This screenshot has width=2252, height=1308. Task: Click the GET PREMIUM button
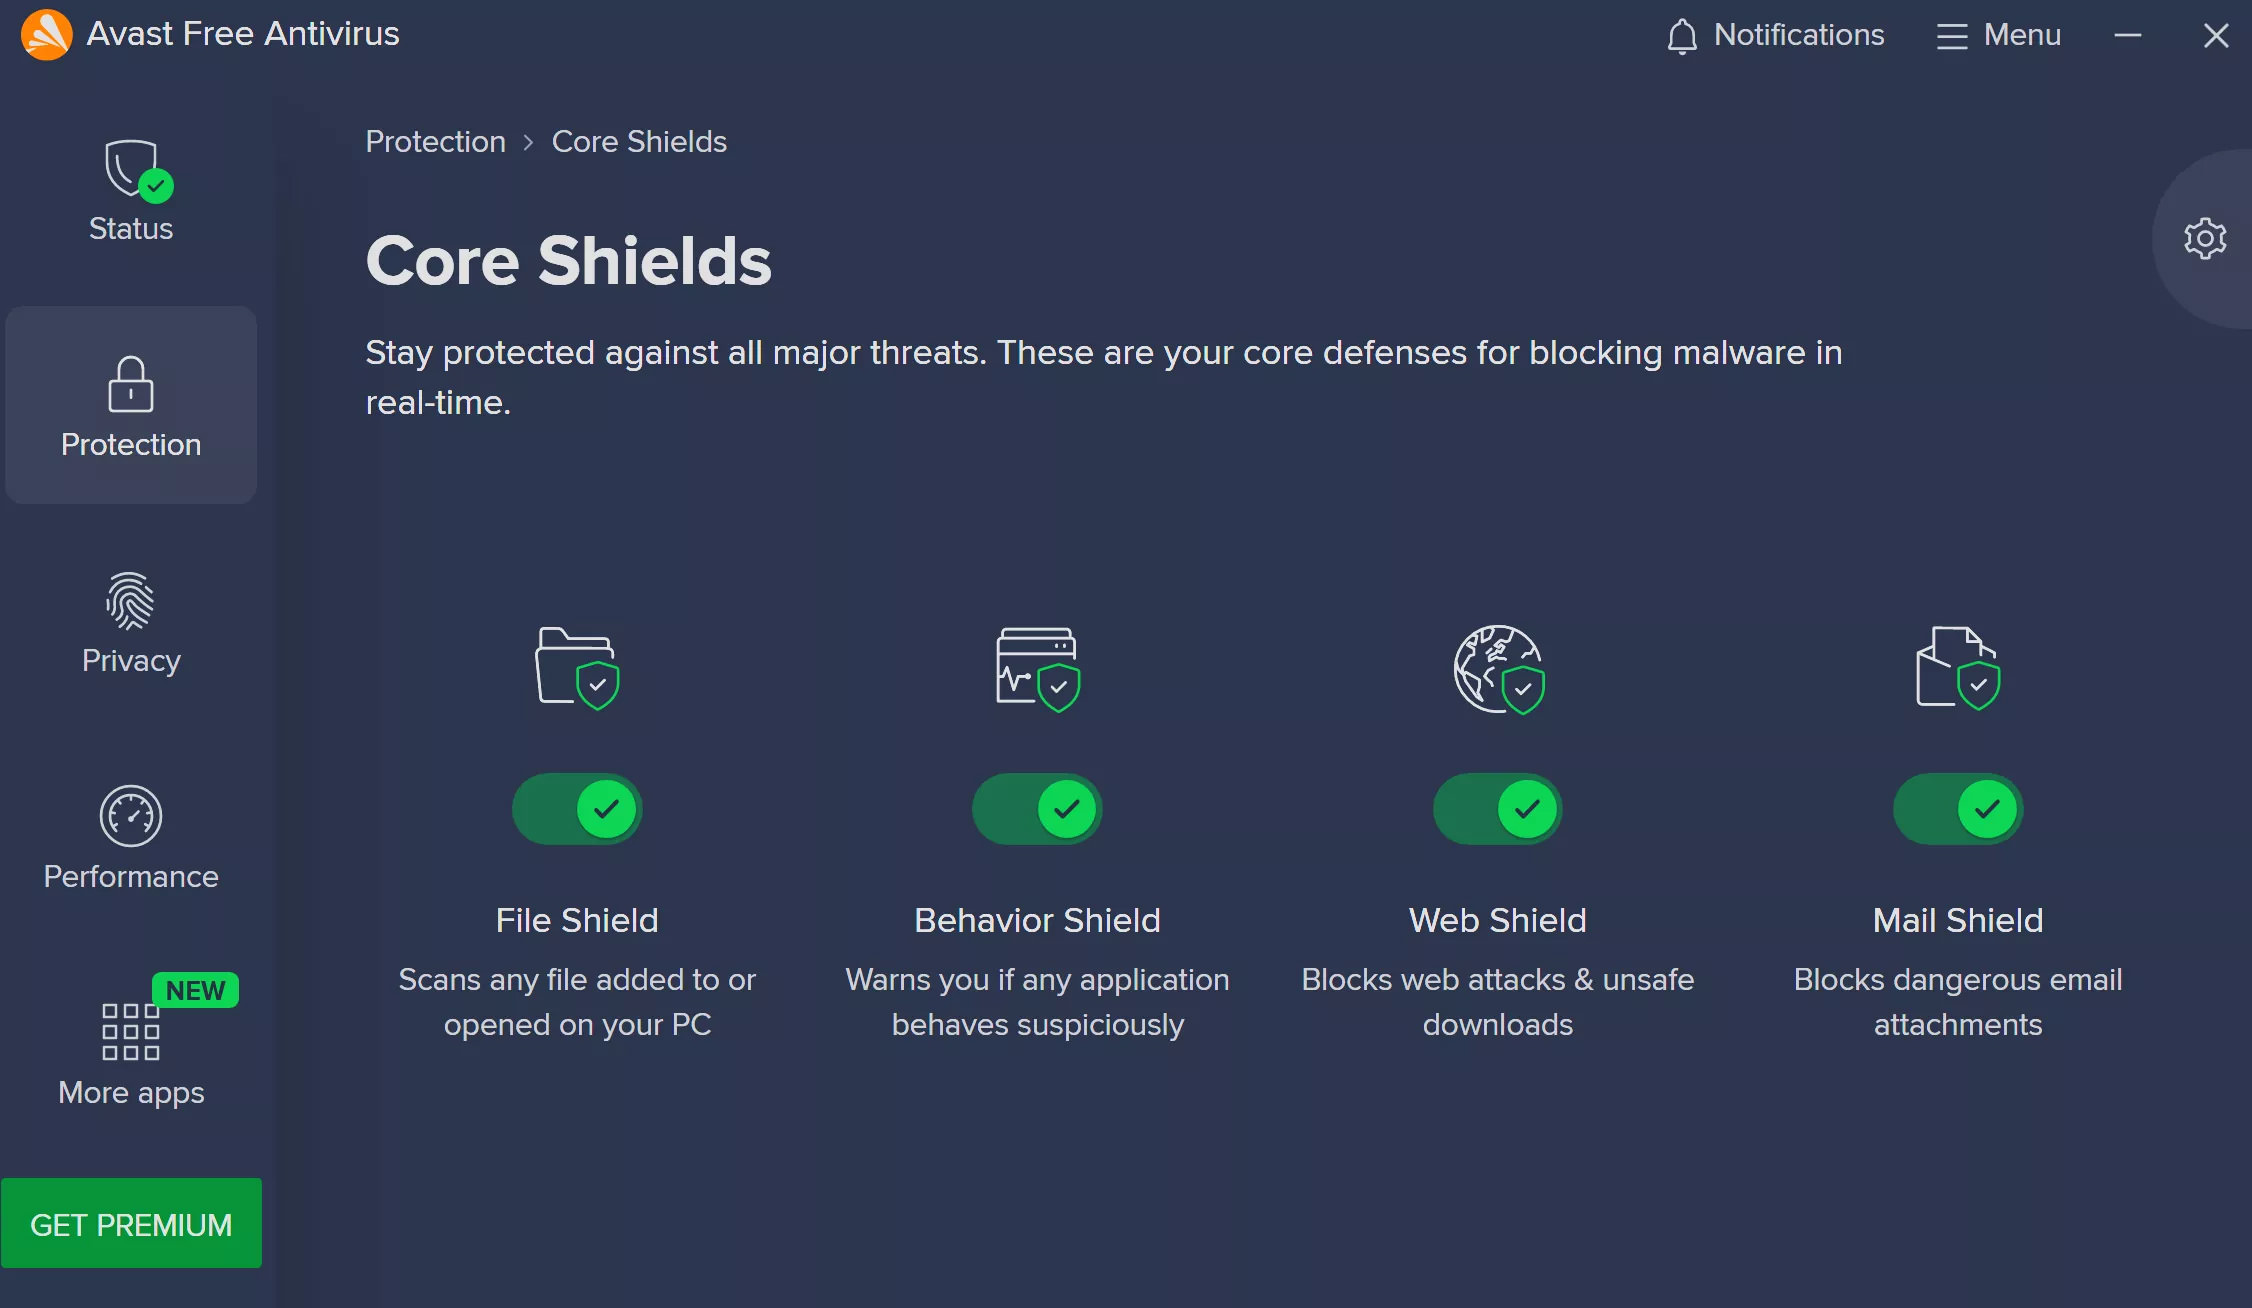[x=131, y=1224]
